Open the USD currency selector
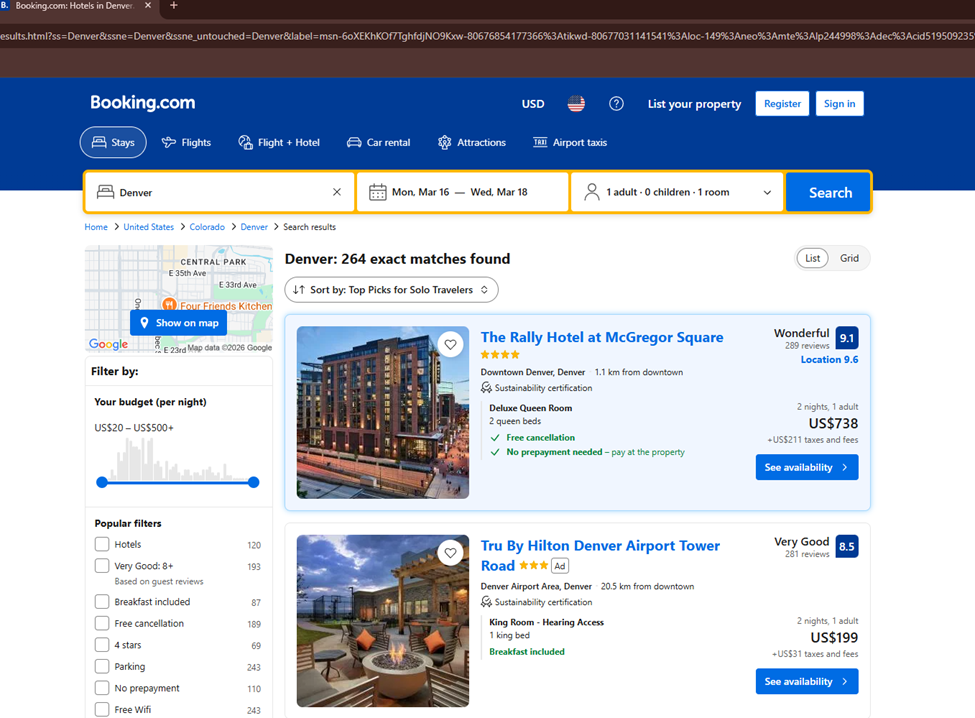The image size is (975, 718). pos(533,104)
